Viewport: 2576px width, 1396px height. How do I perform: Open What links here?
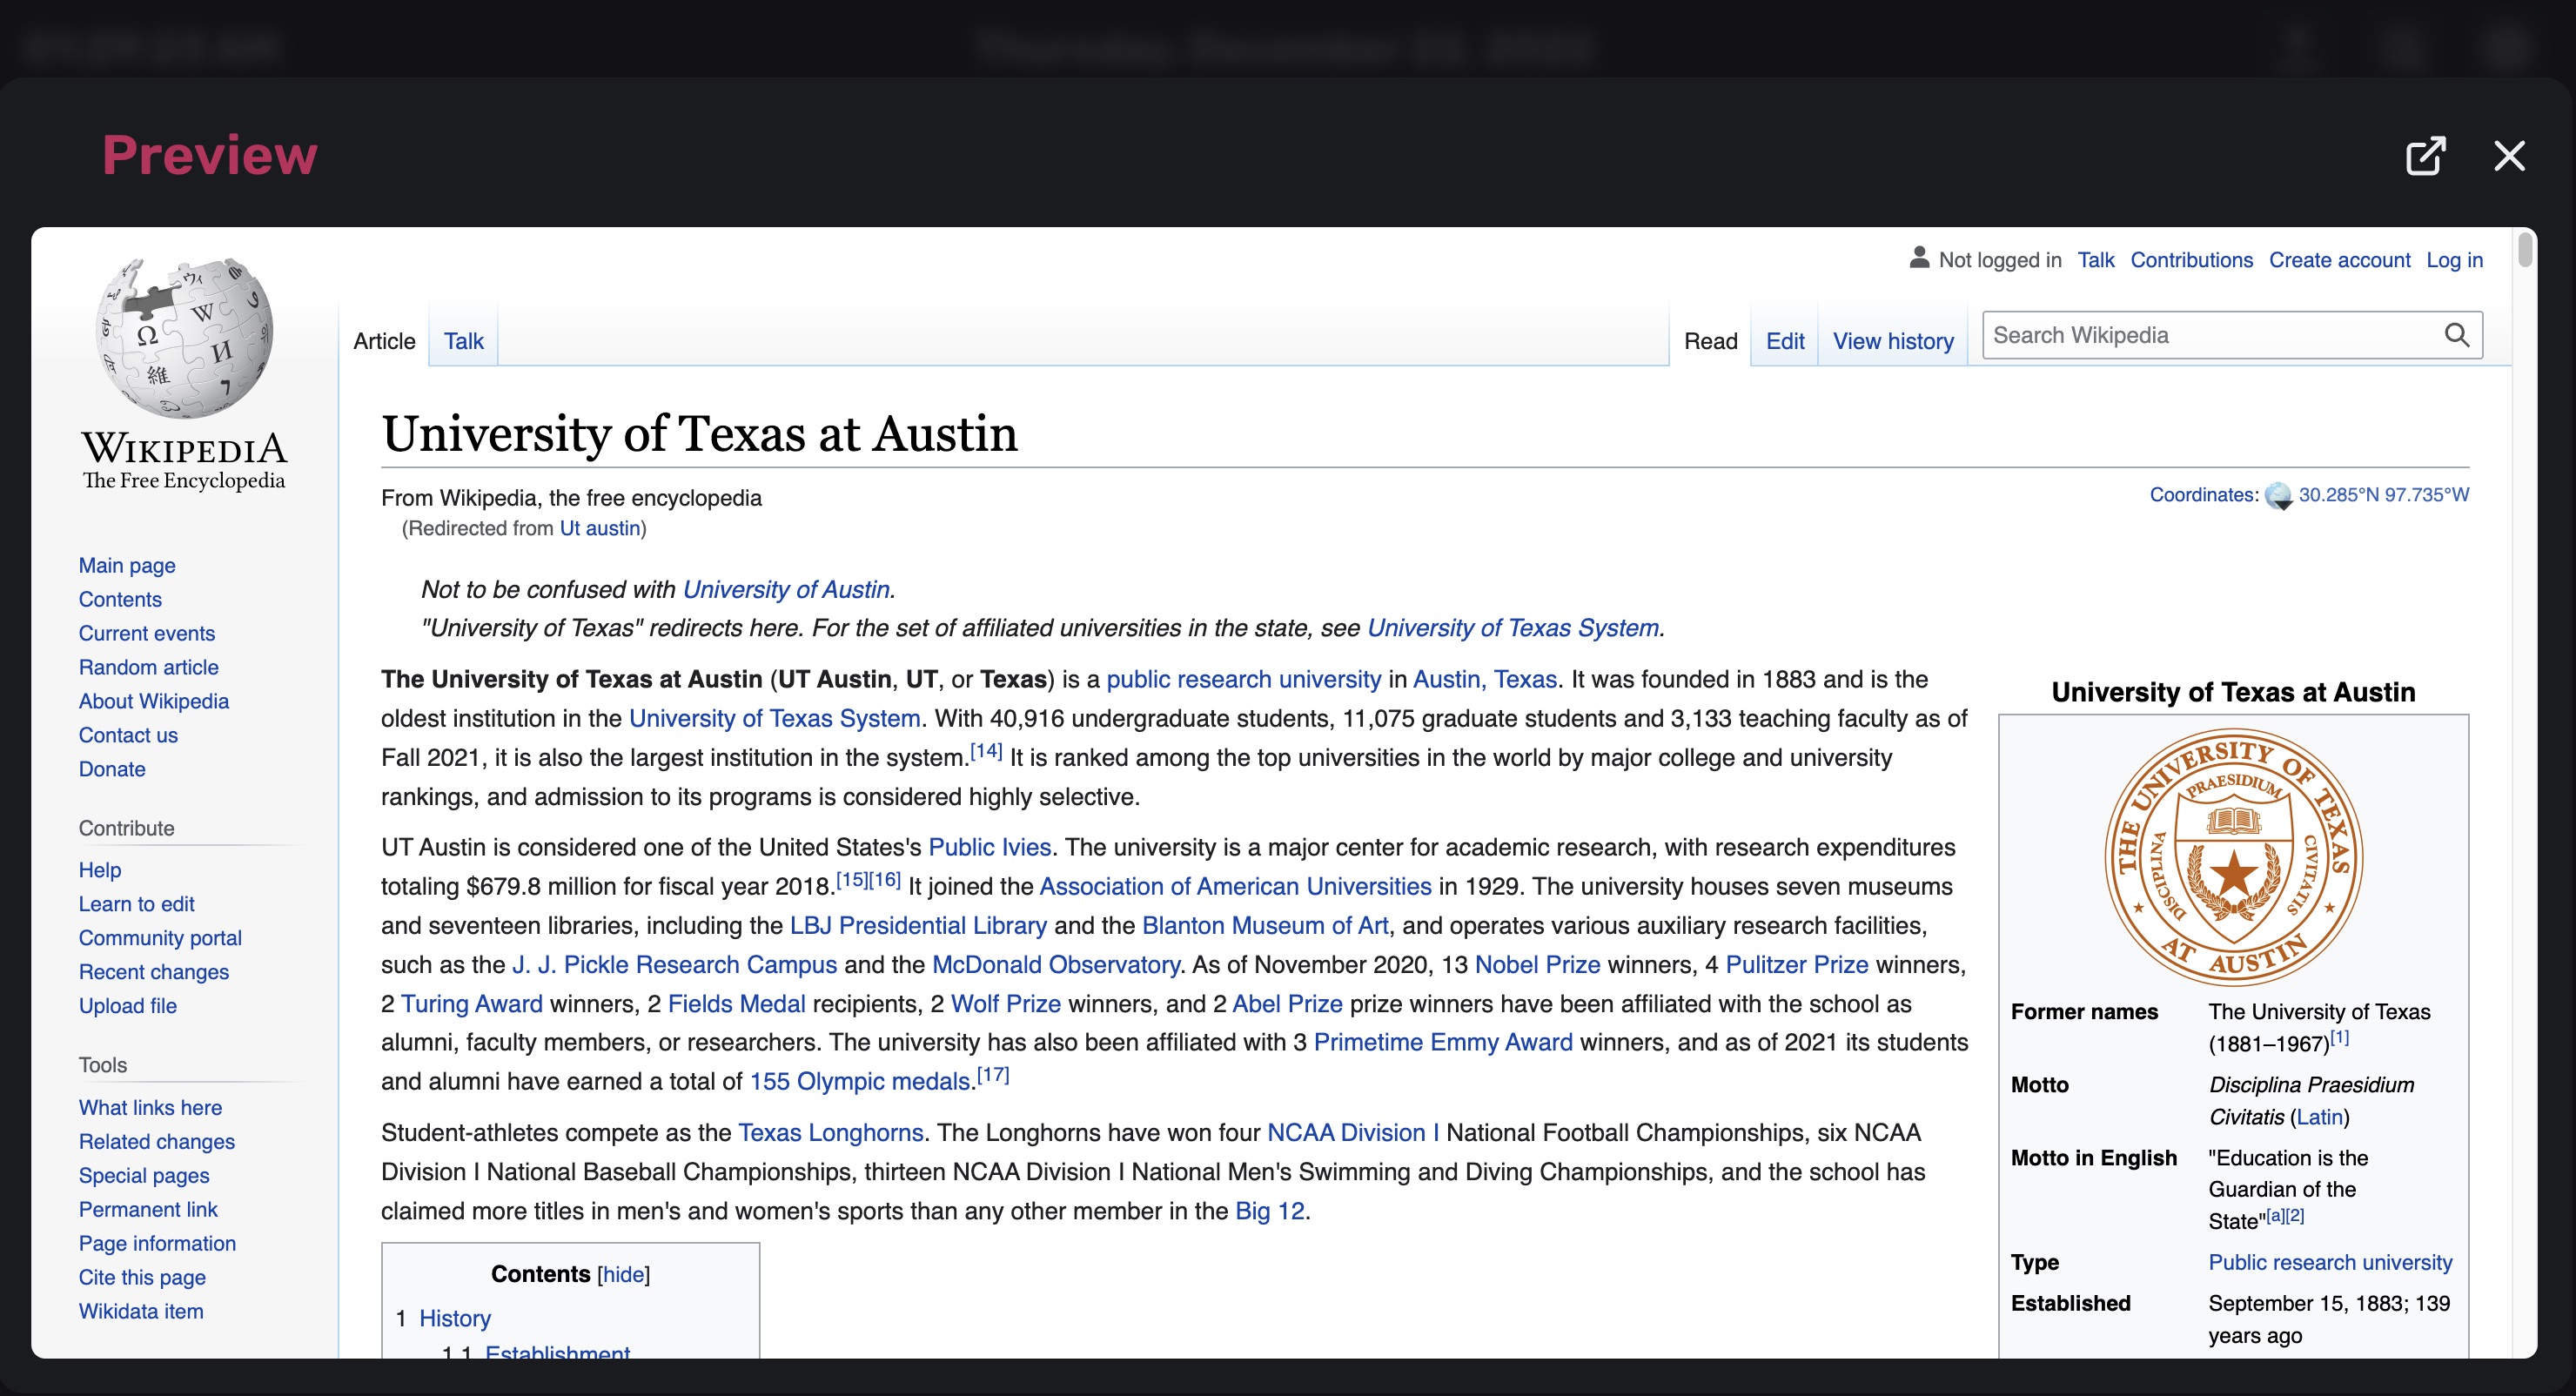[x=150, y=1108]
